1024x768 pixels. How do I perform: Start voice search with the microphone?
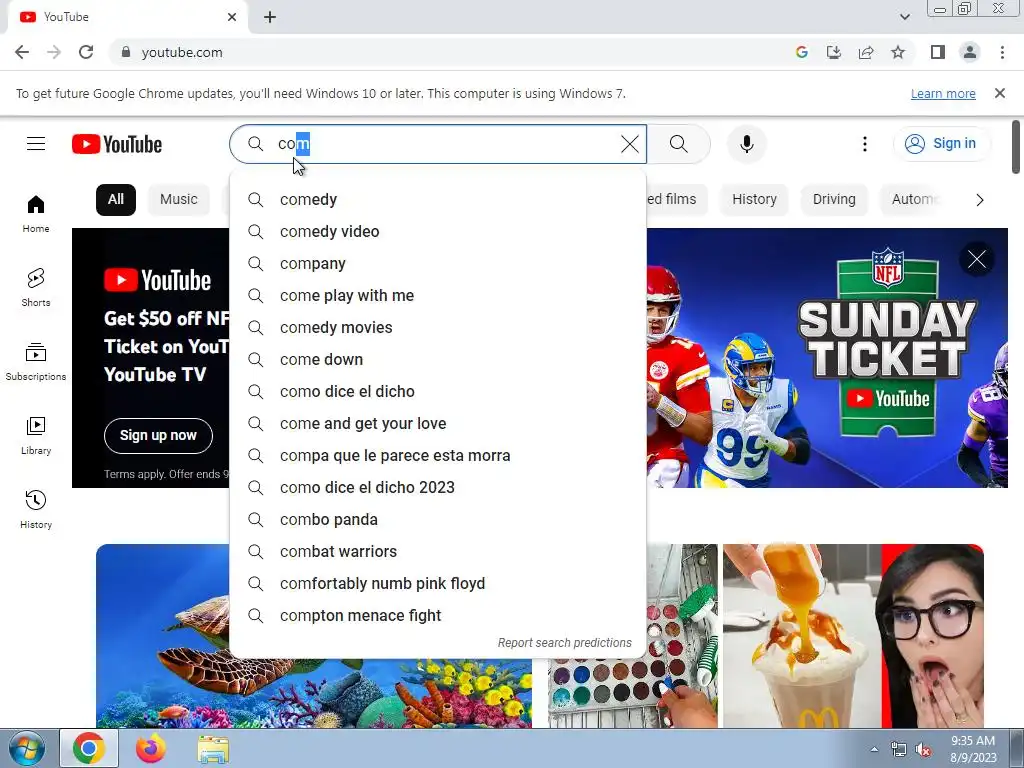(x=746, y=144)
